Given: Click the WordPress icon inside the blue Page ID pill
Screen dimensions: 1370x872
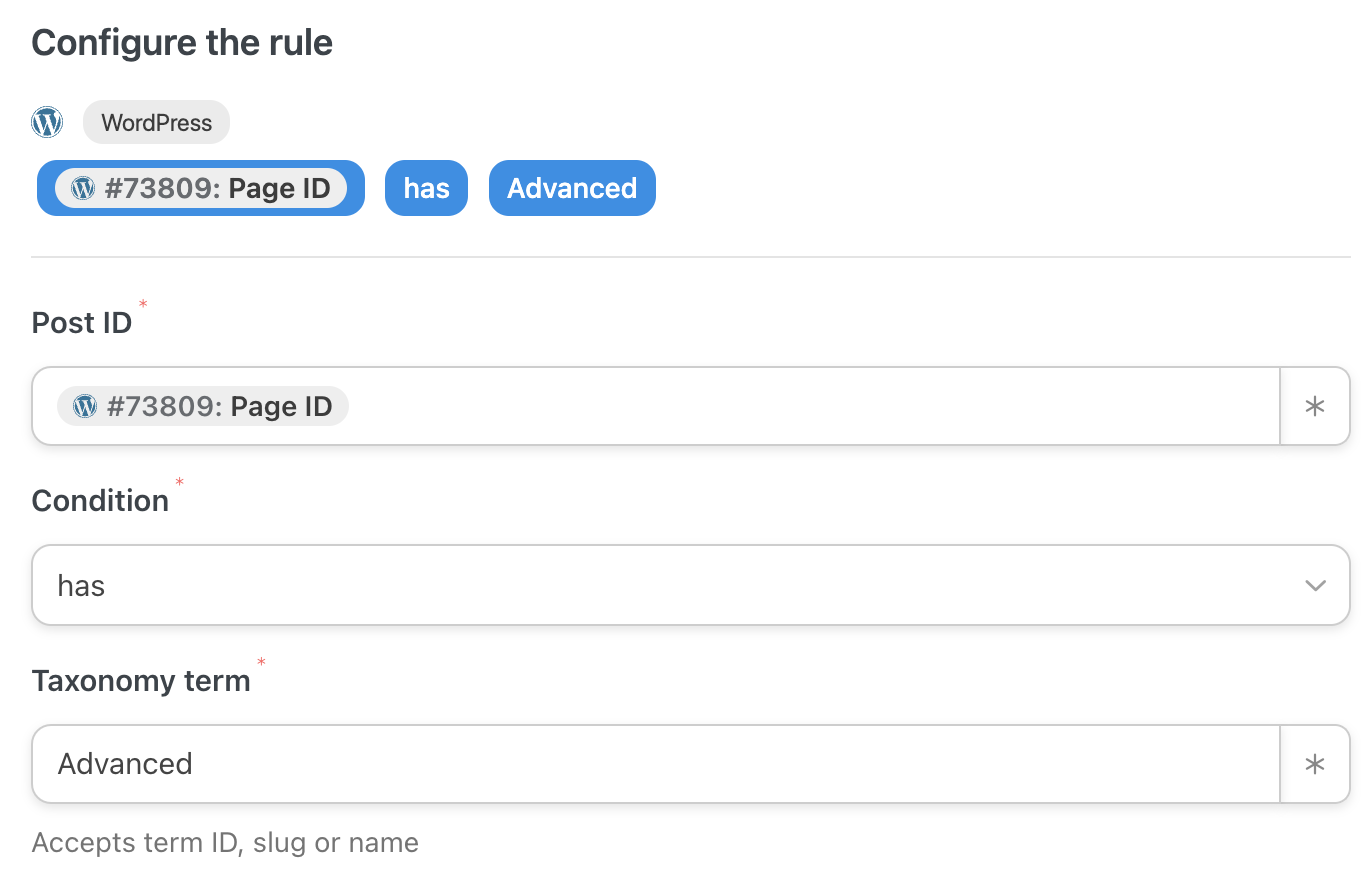Looking at the screenshot, I should point(83,188).
